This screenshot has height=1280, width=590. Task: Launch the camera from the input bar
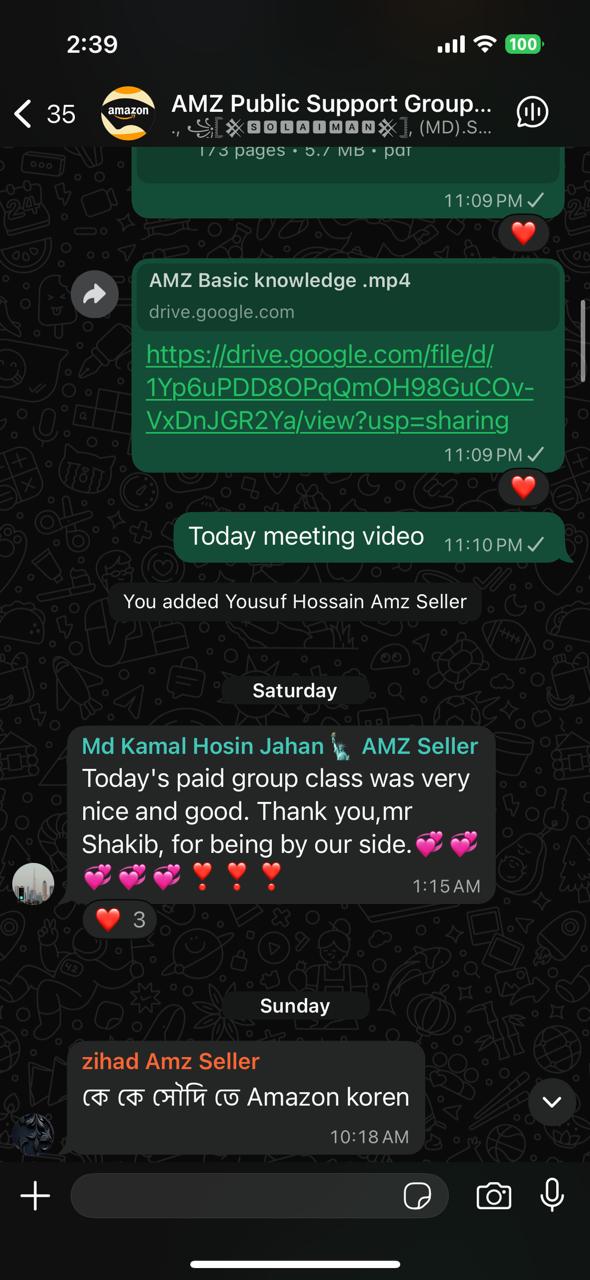pyautogui.click(x=493, y=1196)
